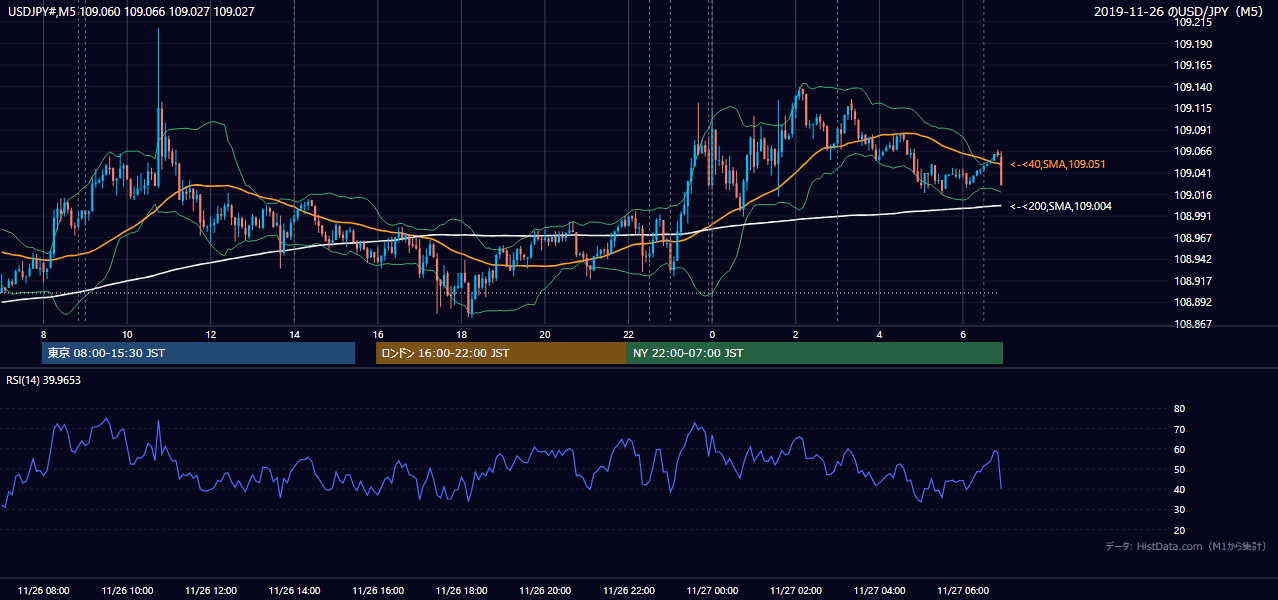Click price axis label 109.066

[1192, 151]
